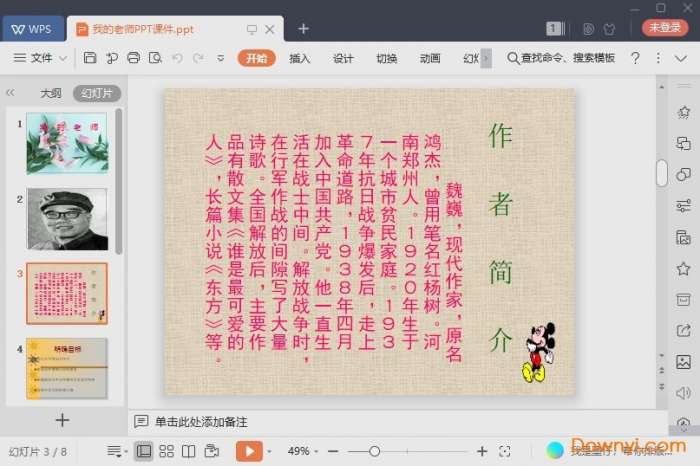Open the archive box icon in right sidebar
Viewport: 700px width, 466px height.
coord(683,300)
